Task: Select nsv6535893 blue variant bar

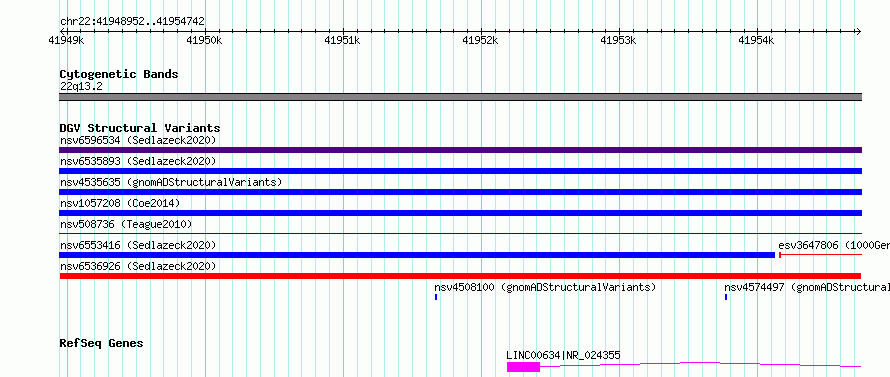Action: click(x=460, y=171)
